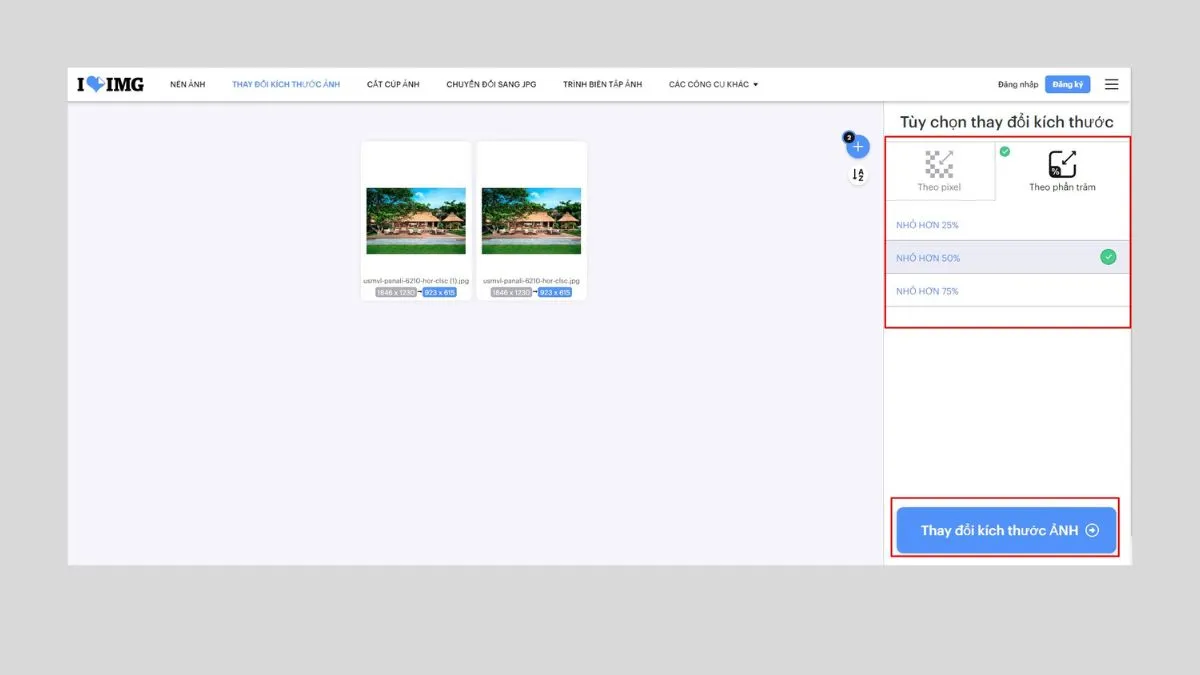This screenshot has height=675, width=1200.
Task: Select the second image thumbnail usmvl-panali-6210-hor-clsc.jpg
Action: (x=531, y=221)
